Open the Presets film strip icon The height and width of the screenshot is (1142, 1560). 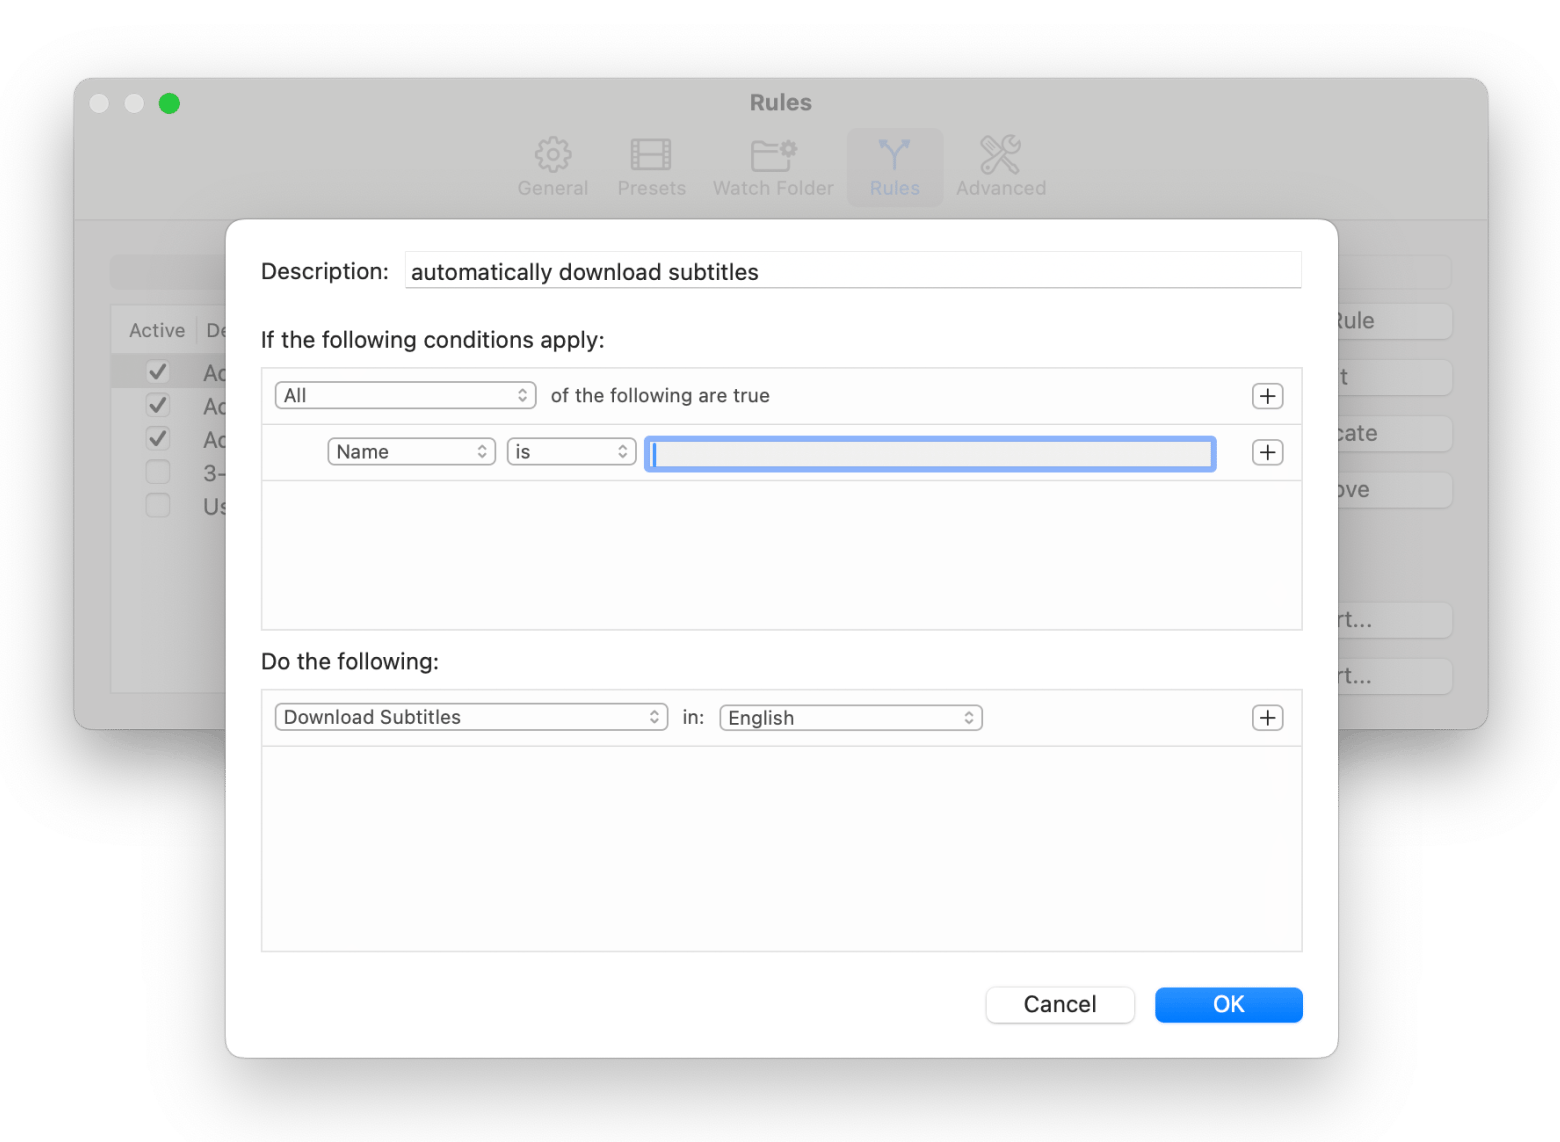pos(651,156)
